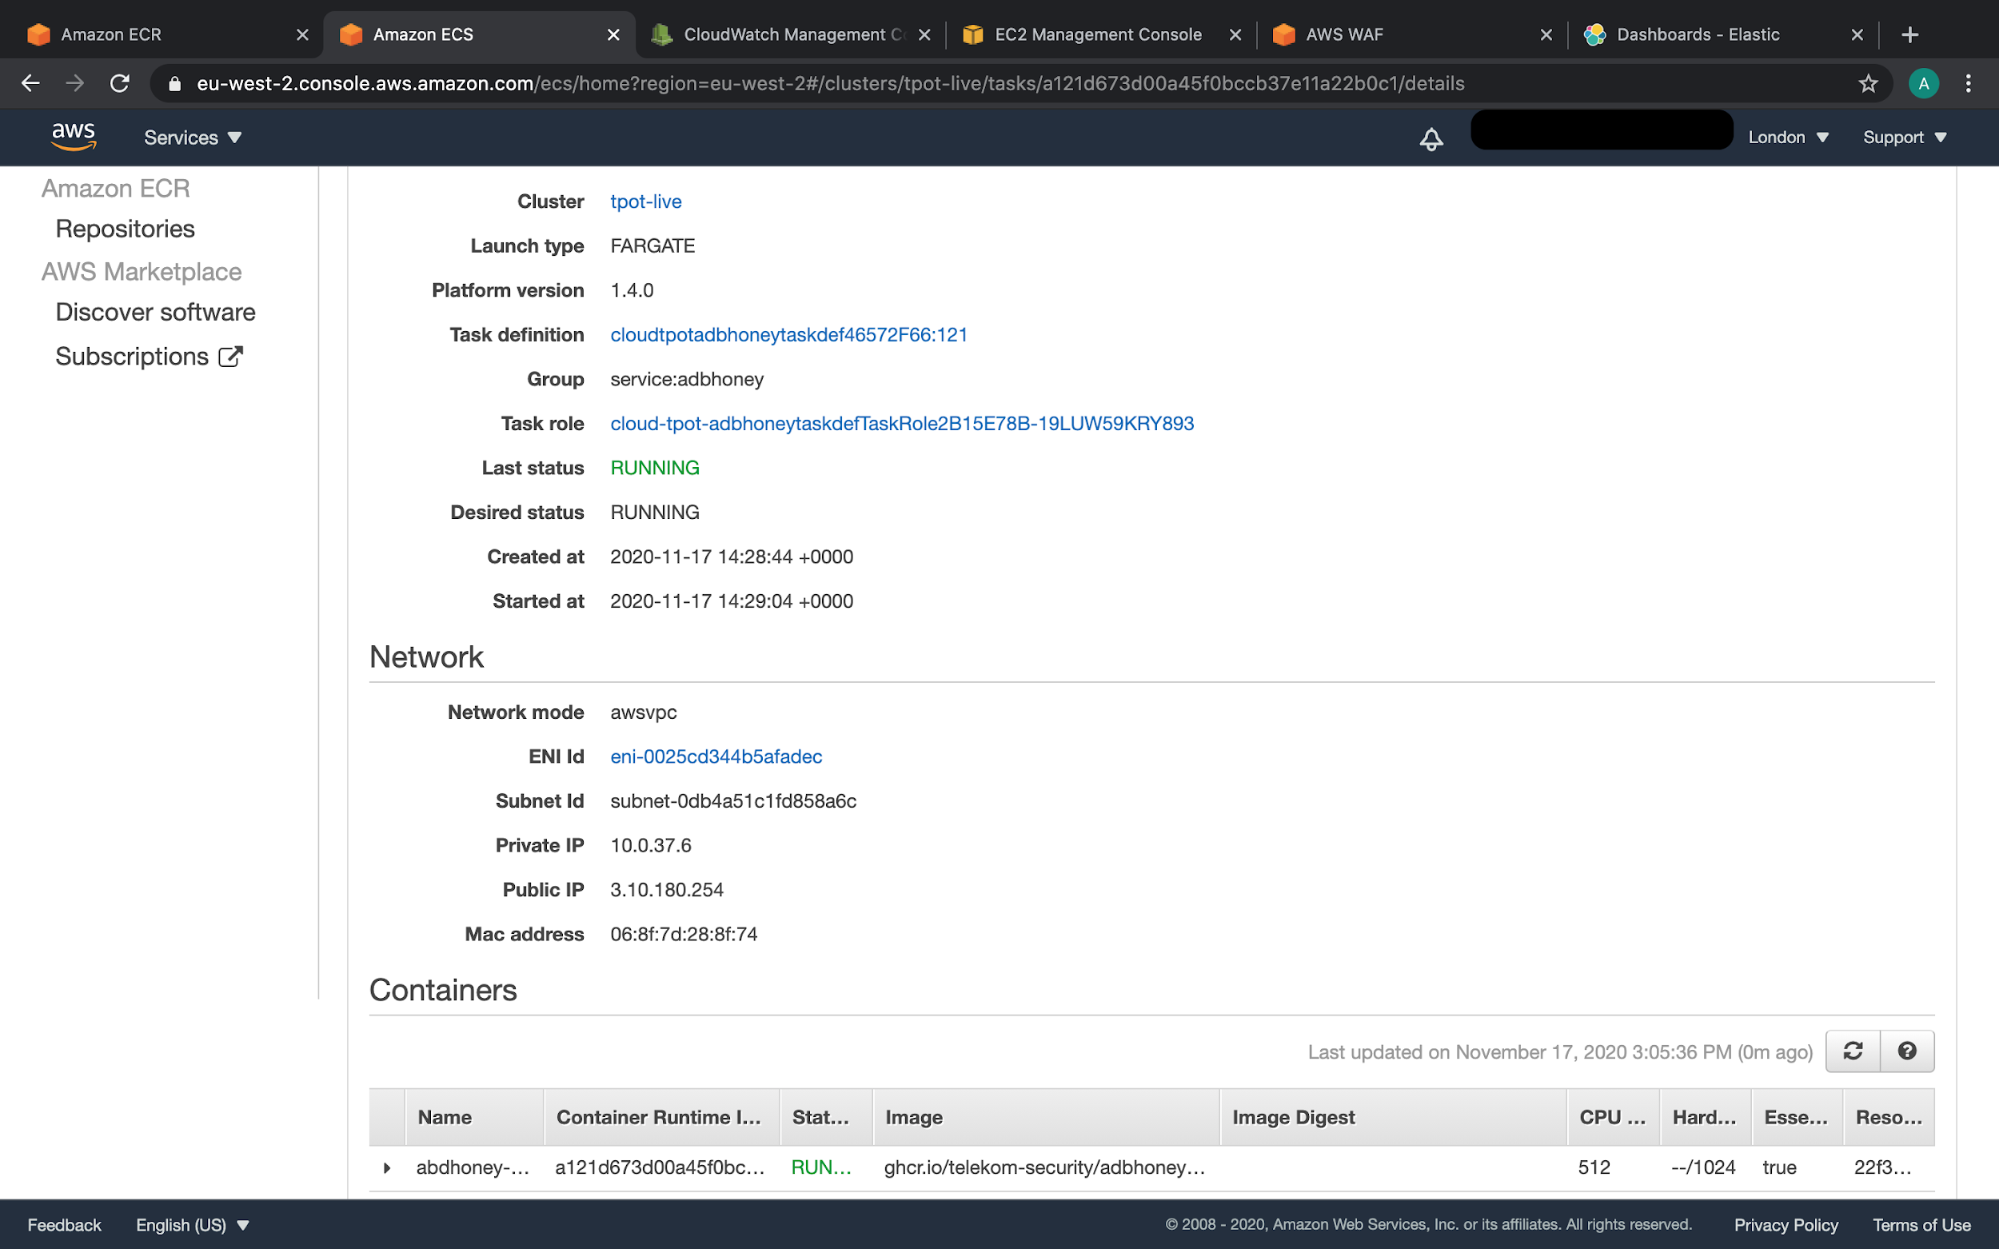The height and width of the screenshot is (1249, 1999).
Task: Click the CPU column header
Action: click(x=1612, y=1117)
